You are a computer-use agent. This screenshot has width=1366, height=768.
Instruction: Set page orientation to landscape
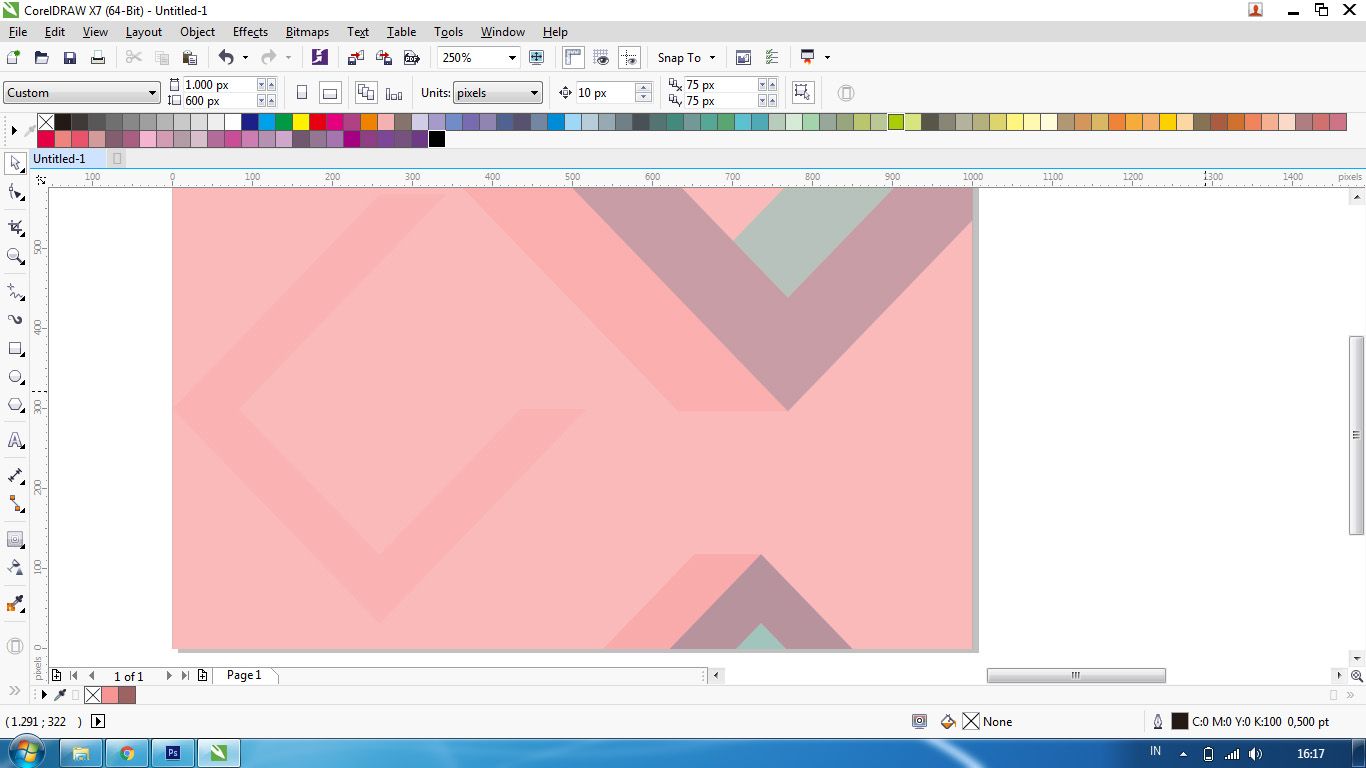[x=330, y=93]
